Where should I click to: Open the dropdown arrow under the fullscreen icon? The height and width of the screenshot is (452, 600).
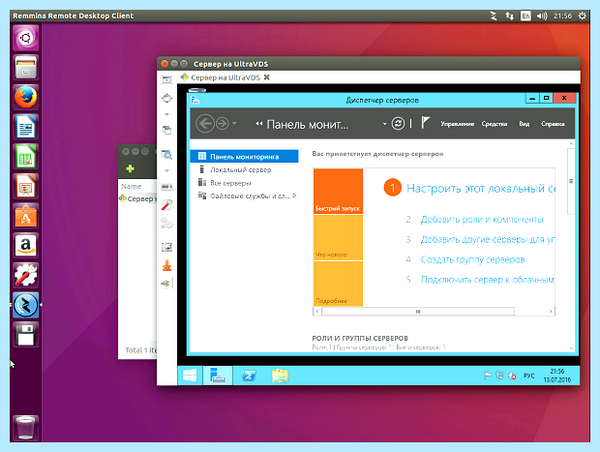(167, 114)
